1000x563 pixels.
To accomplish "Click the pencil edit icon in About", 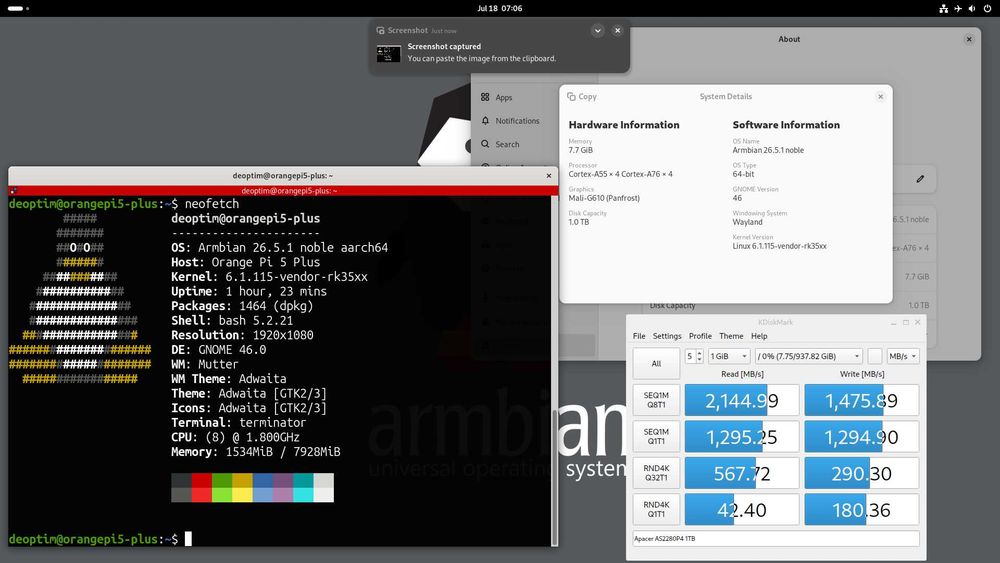I will coord(920,179).
